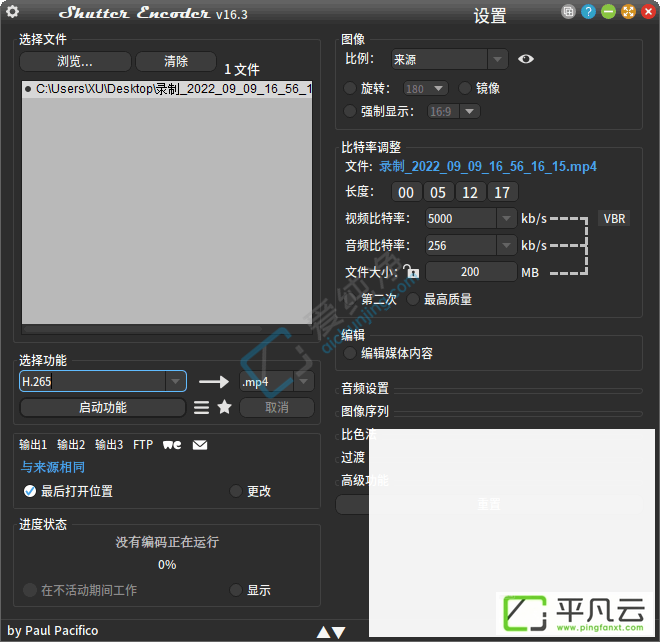
Task: Open the H.265 function dropdown arrow
Action: 175,382
